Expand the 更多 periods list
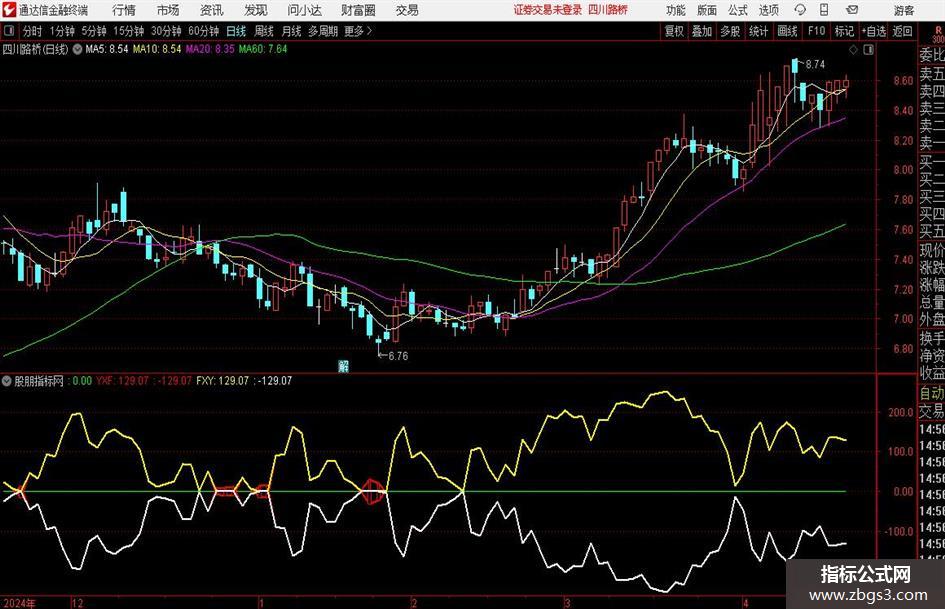The image size is (945, 609). 358,31
